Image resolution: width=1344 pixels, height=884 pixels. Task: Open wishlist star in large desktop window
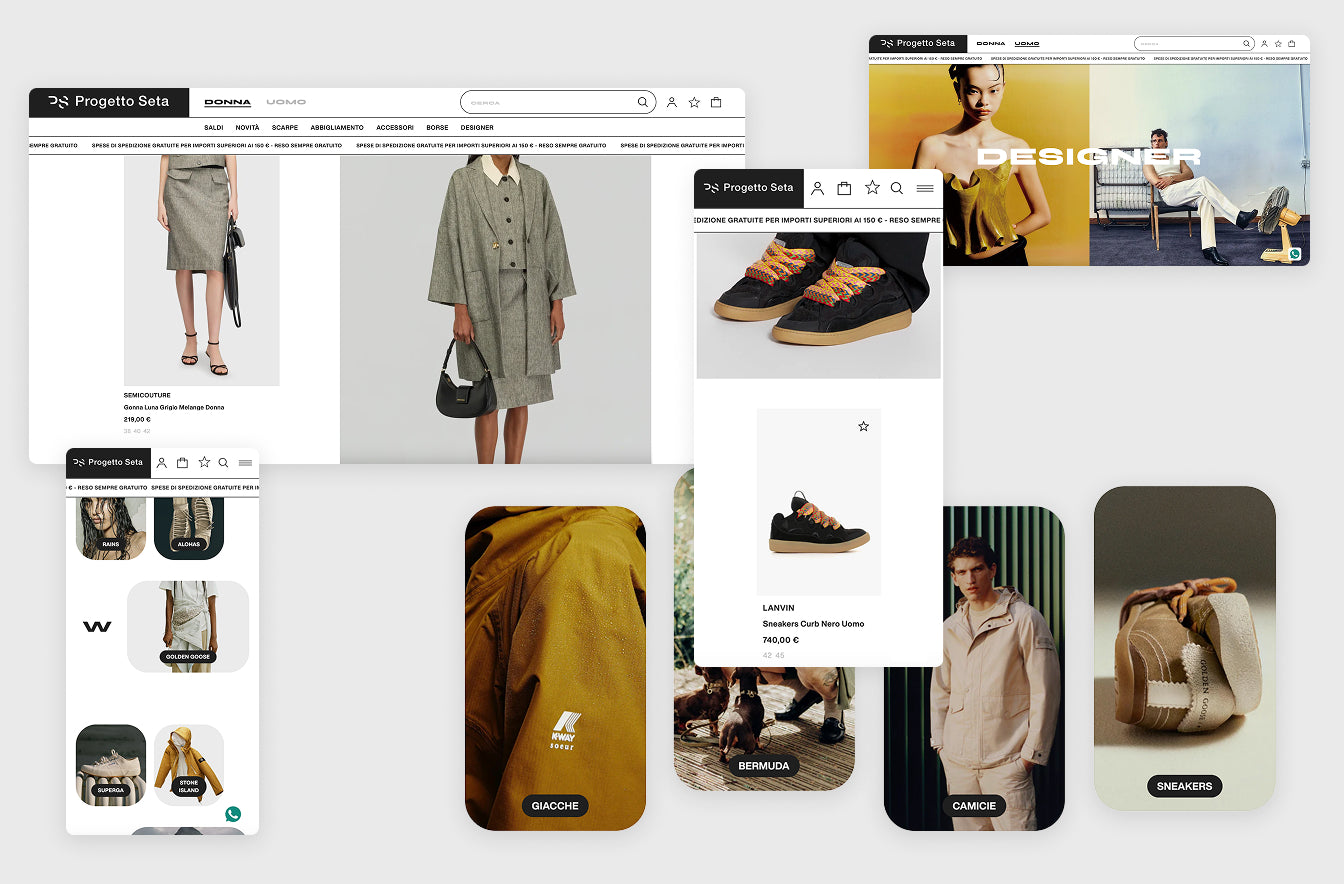pos(694,102)
